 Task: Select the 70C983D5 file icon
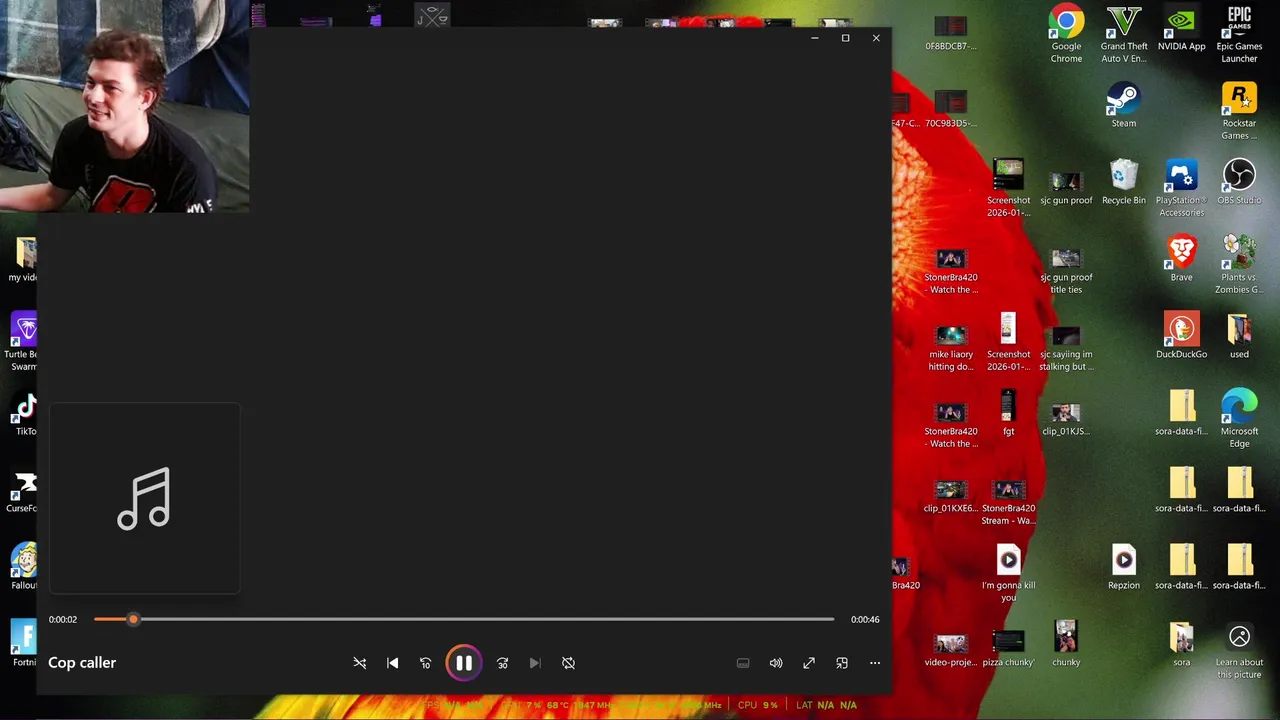coord(951,110)
